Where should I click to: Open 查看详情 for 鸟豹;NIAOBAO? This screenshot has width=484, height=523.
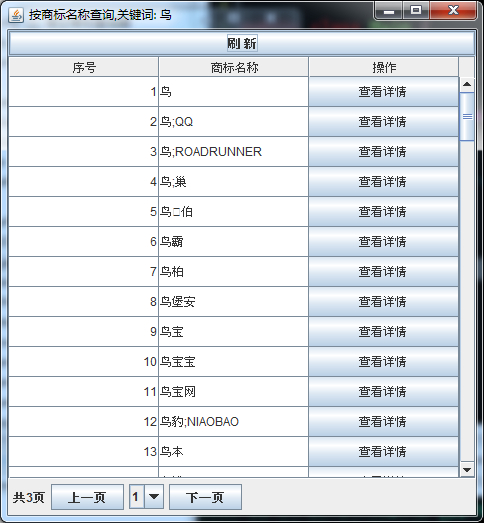(384, 422)
